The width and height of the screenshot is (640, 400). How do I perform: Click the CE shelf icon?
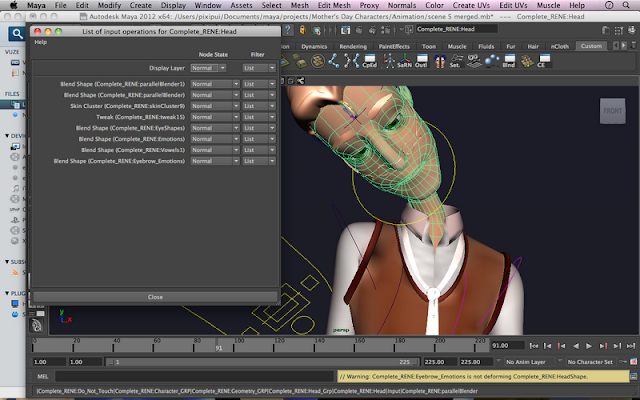[x=544, y=61]
